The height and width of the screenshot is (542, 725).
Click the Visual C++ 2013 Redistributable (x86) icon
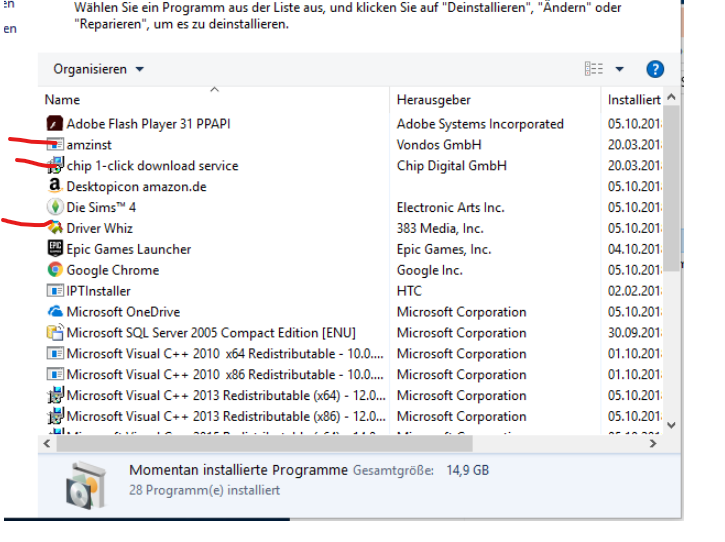click(55, 416)
